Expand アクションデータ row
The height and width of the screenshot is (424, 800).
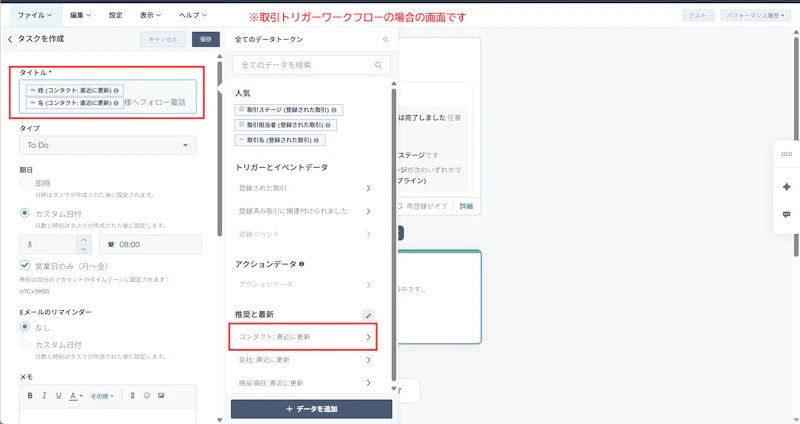click(x=305, y=285)
